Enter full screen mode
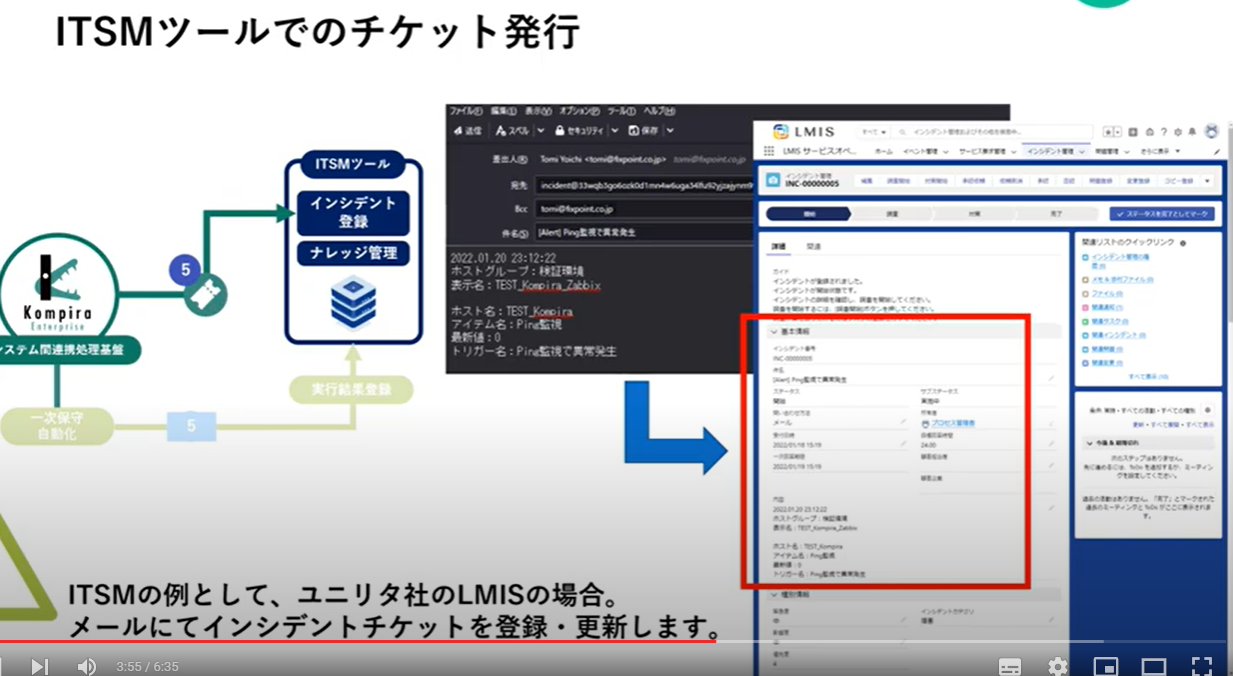This screenshot has width=1233, height=676. tap(1201, 666)
